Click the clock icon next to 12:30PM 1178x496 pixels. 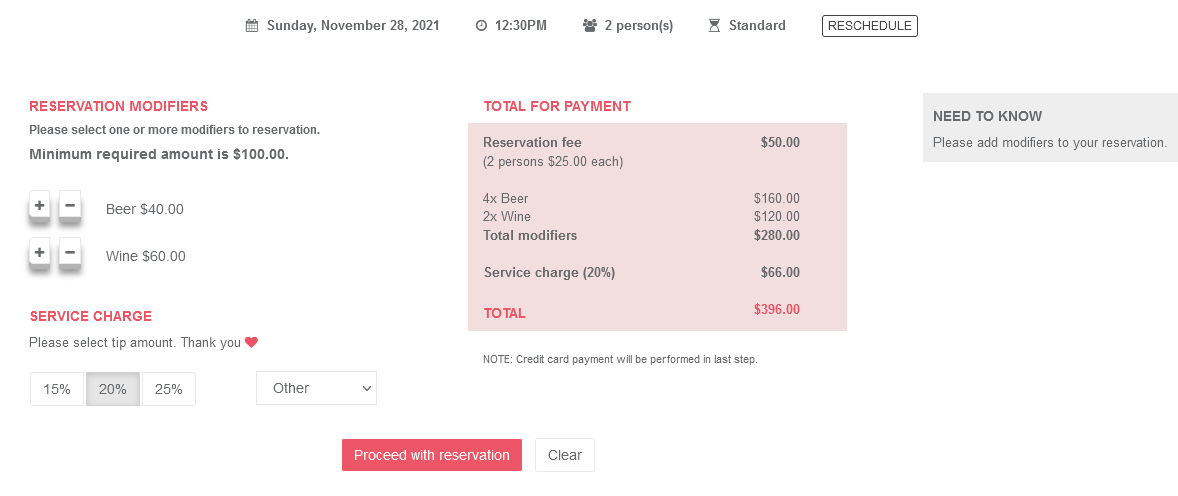pos(482,26)
